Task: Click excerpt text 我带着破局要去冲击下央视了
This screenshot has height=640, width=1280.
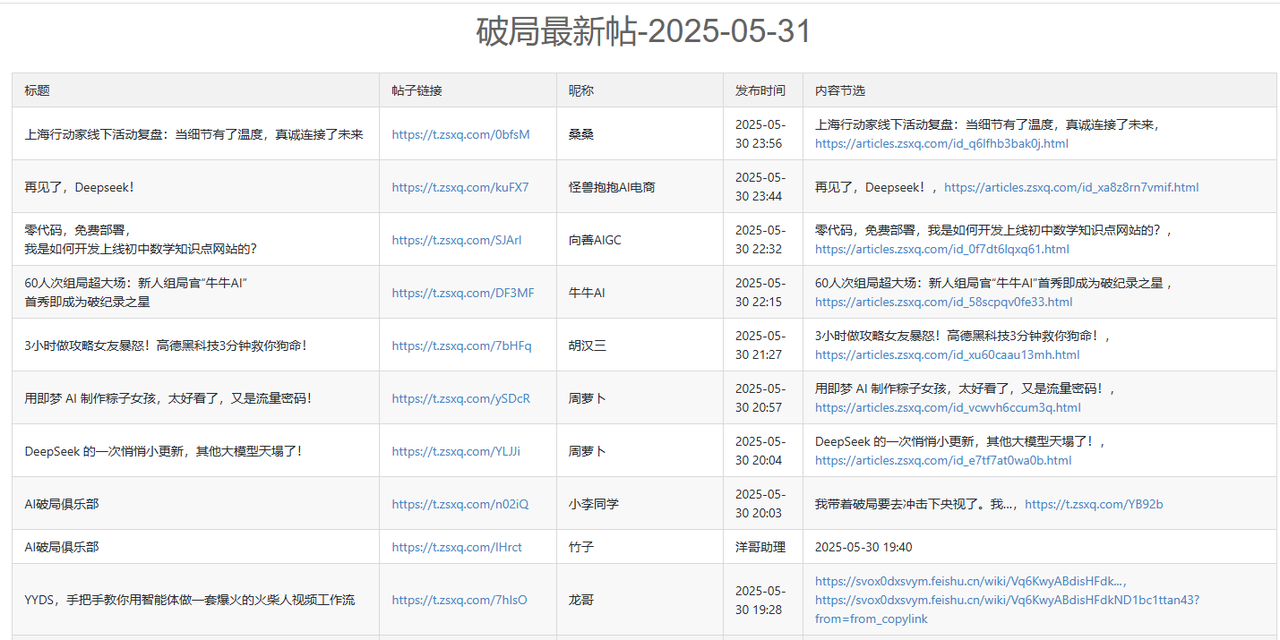Action: pyautogui.click(x=916, y=504)
